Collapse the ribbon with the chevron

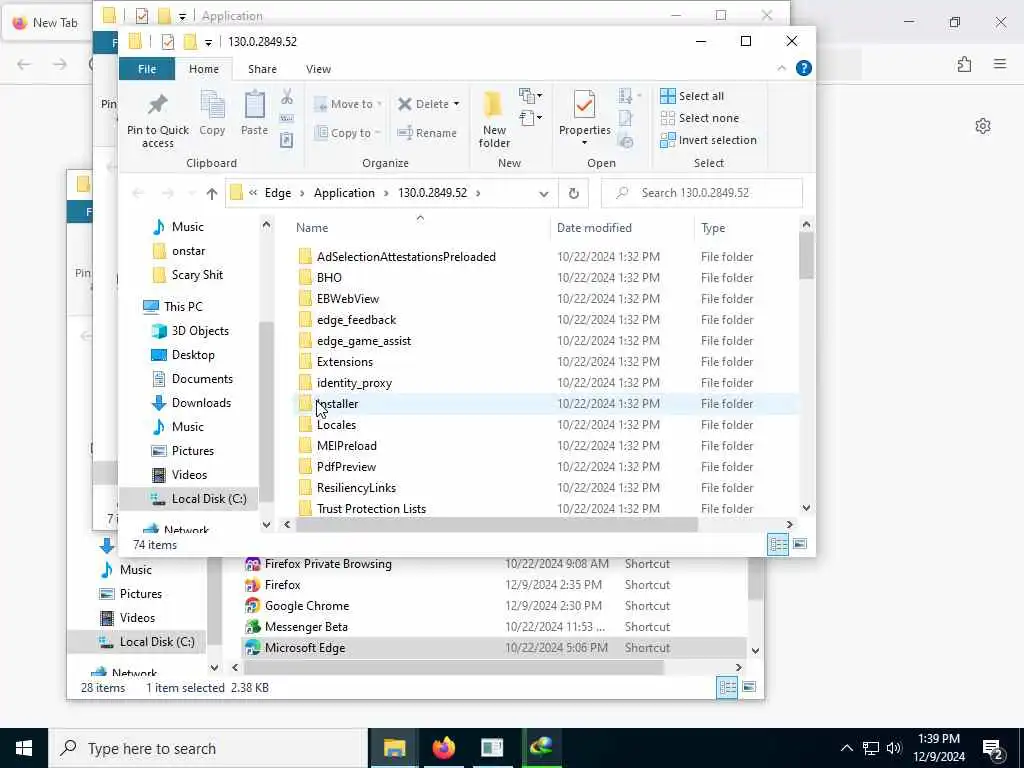point(782,68)
